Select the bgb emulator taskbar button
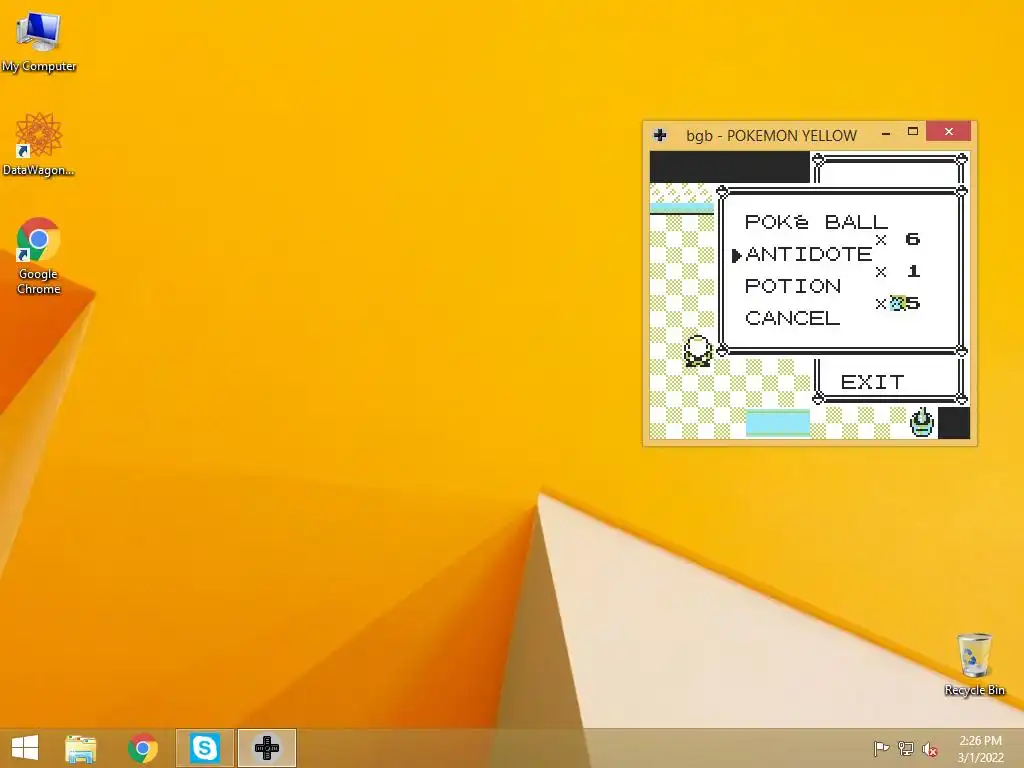1024x768 pixels. coord(266,748)
